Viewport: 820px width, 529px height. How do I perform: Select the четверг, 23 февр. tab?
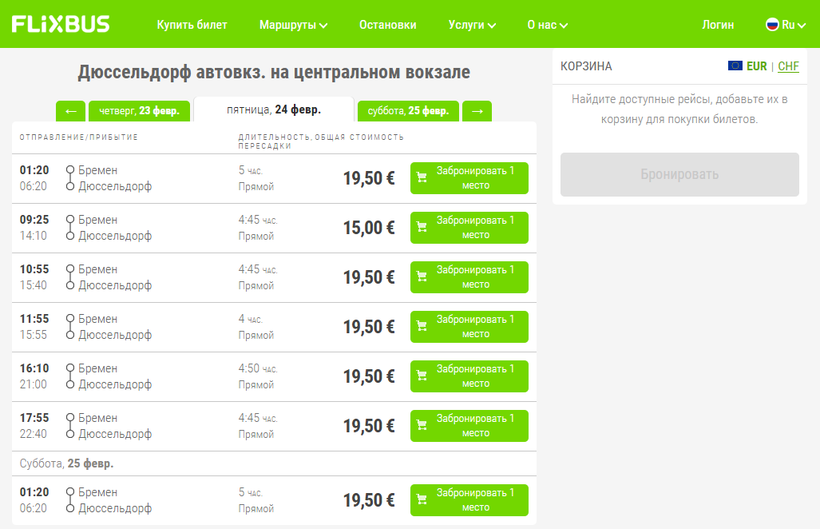139,111
